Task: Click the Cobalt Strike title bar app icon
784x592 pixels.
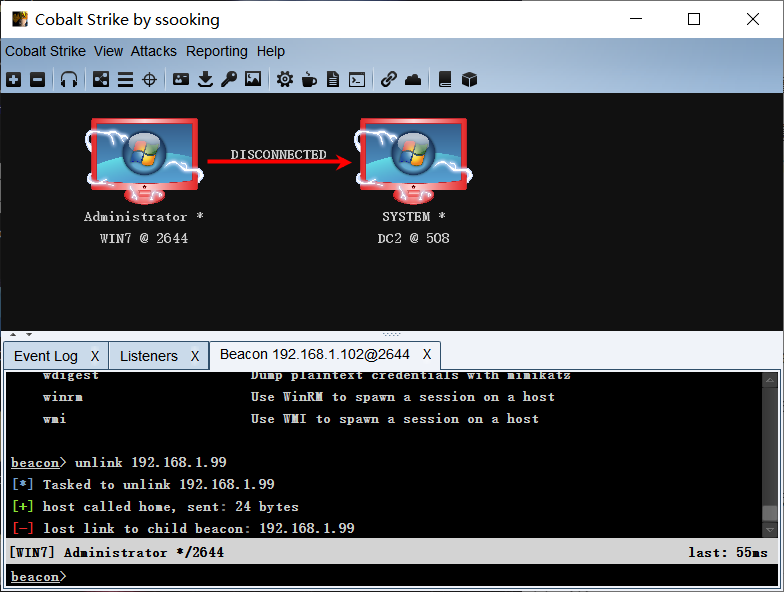Action: [20, 20]
